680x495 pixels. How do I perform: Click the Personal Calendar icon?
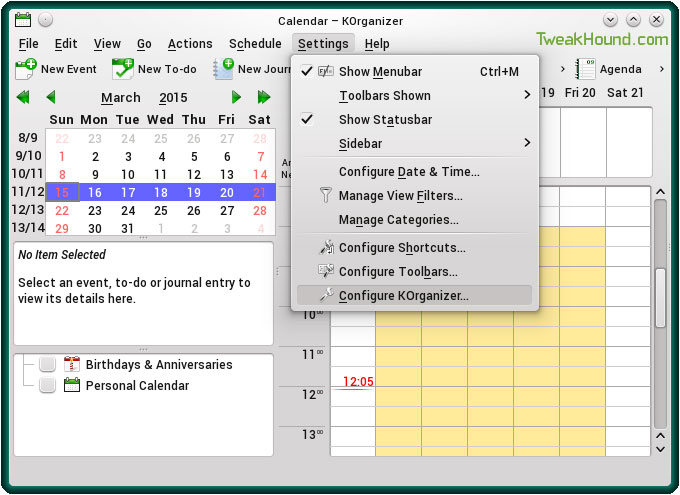(72, 385)
